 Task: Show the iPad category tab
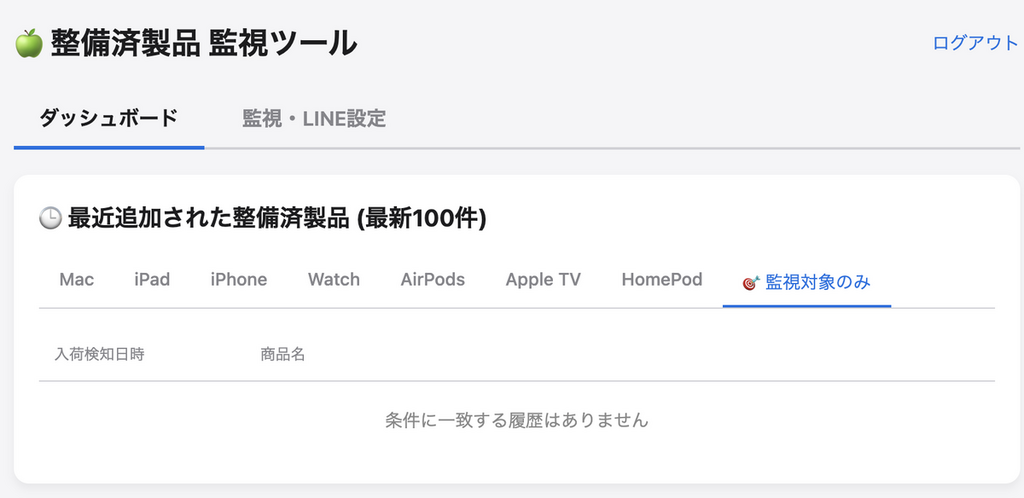(152, 280)
